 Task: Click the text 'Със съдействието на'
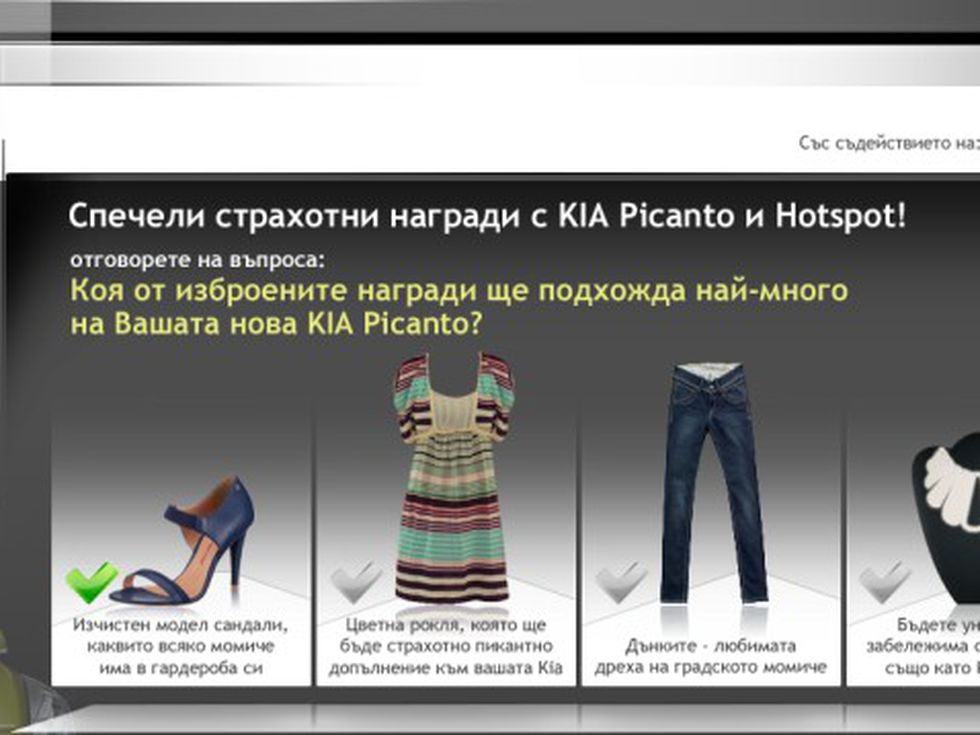(x=886, y=143)
